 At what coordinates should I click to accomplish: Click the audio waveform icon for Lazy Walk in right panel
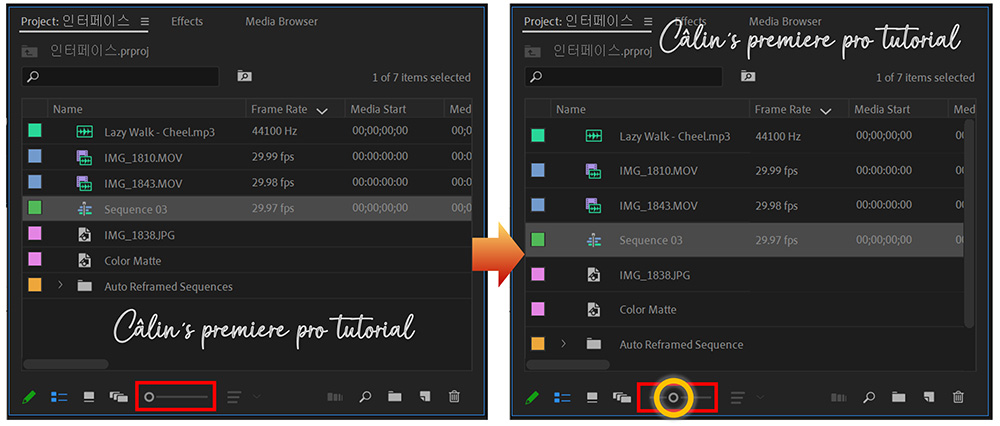[x=594, y=136]
